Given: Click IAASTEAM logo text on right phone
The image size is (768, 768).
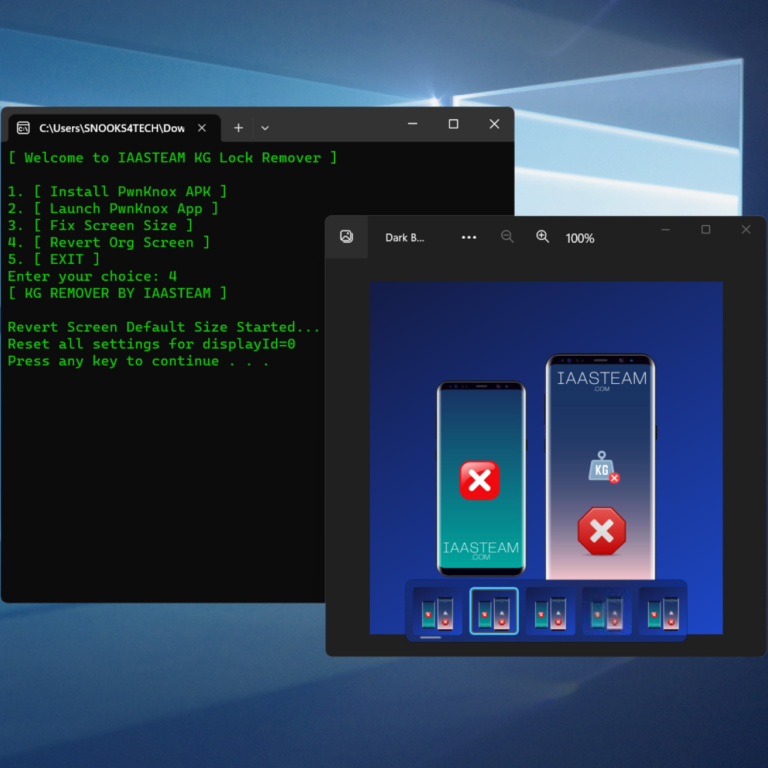Looking at the screenshot, I should click(x=601, y=380).
